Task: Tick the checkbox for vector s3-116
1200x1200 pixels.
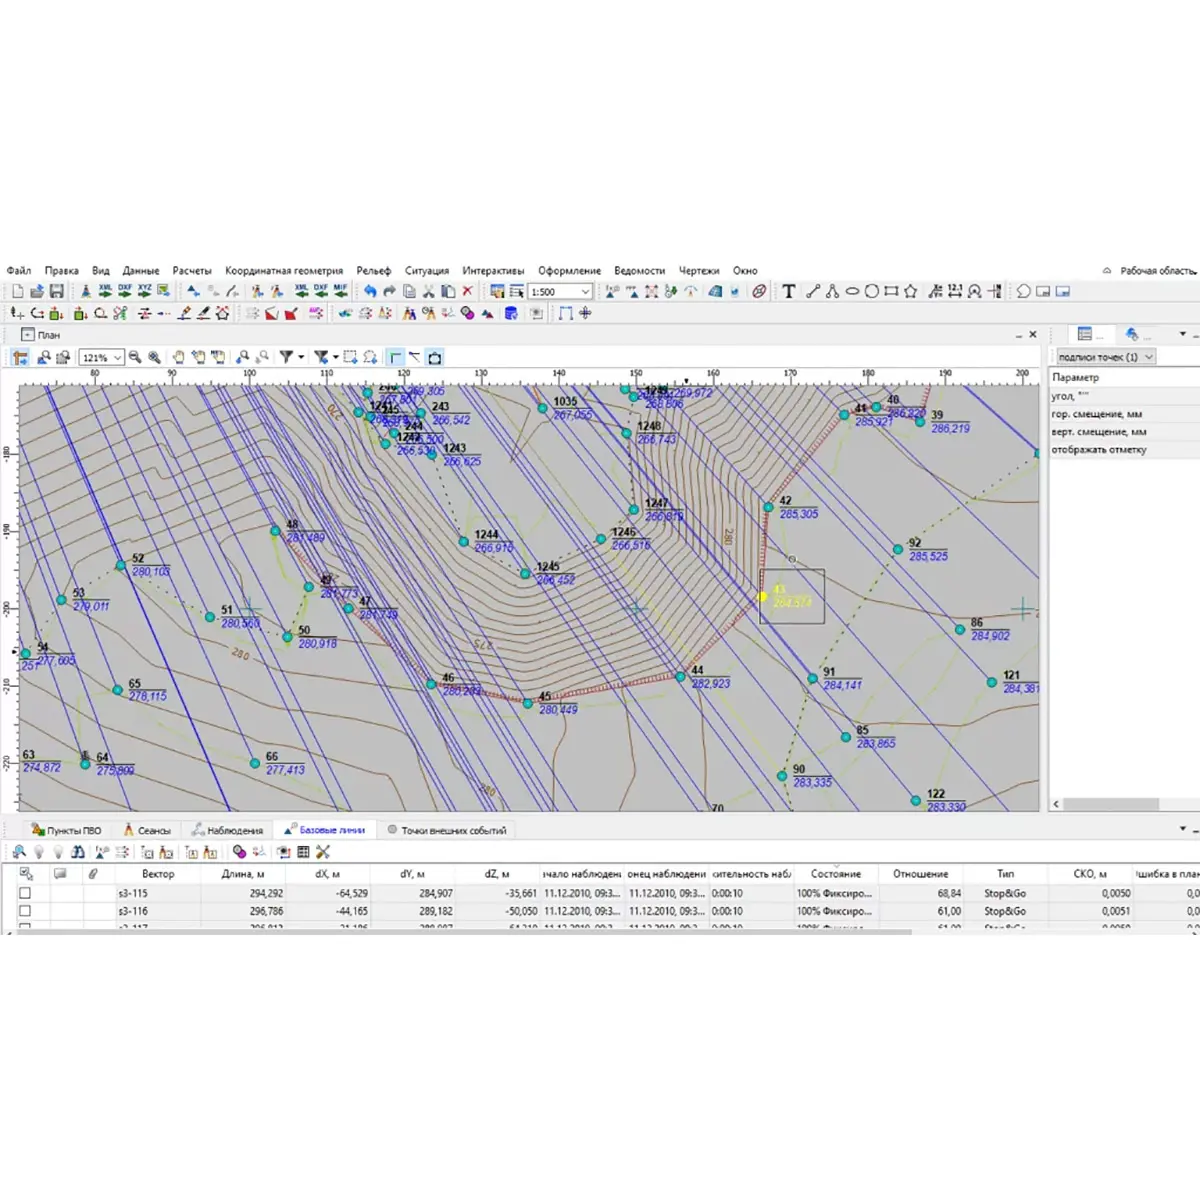Action: pos(25,911)
